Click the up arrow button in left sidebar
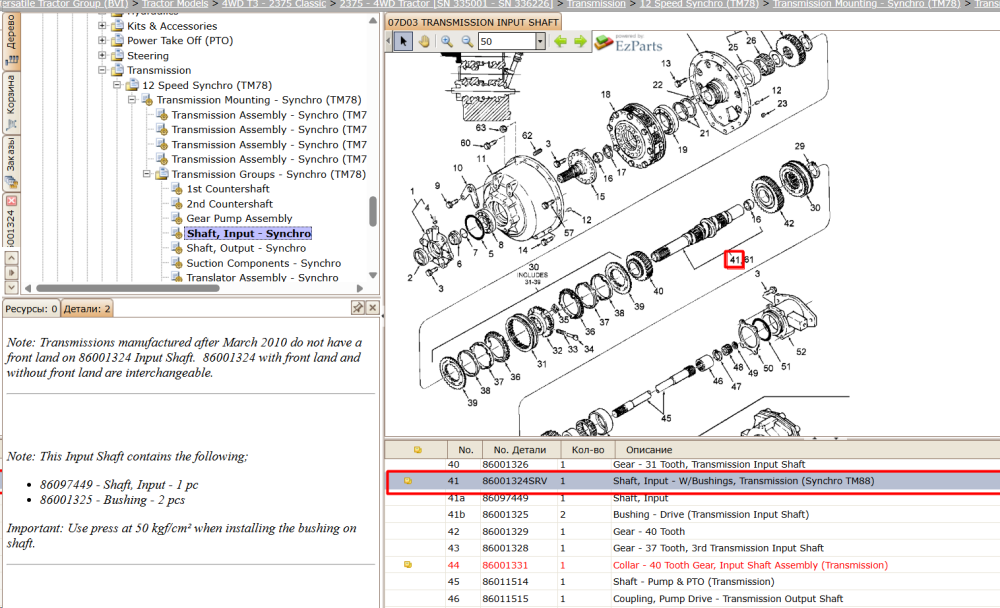This screenshot has width=1000, height=608. [11, 258]
